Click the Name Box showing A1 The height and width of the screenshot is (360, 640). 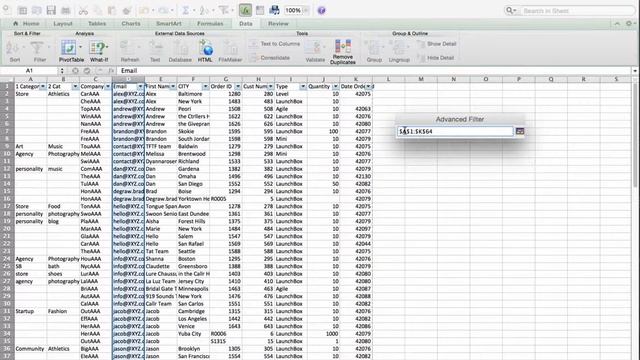tap(29, 71)
